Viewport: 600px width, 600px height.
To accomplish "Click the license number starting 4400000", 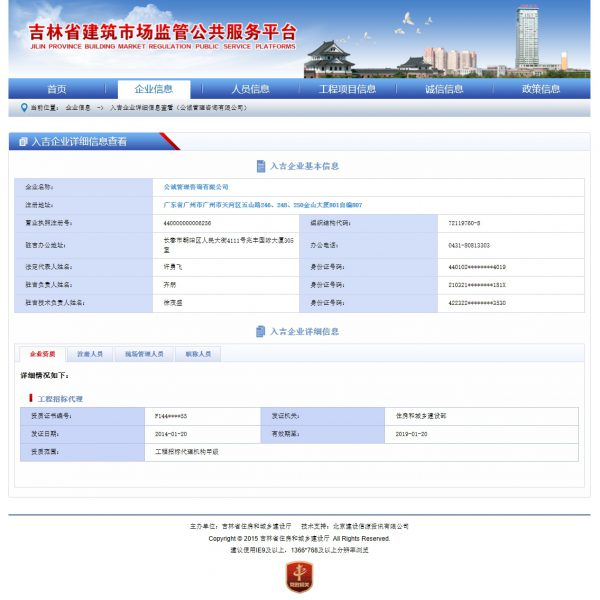I will click(187, 223).
